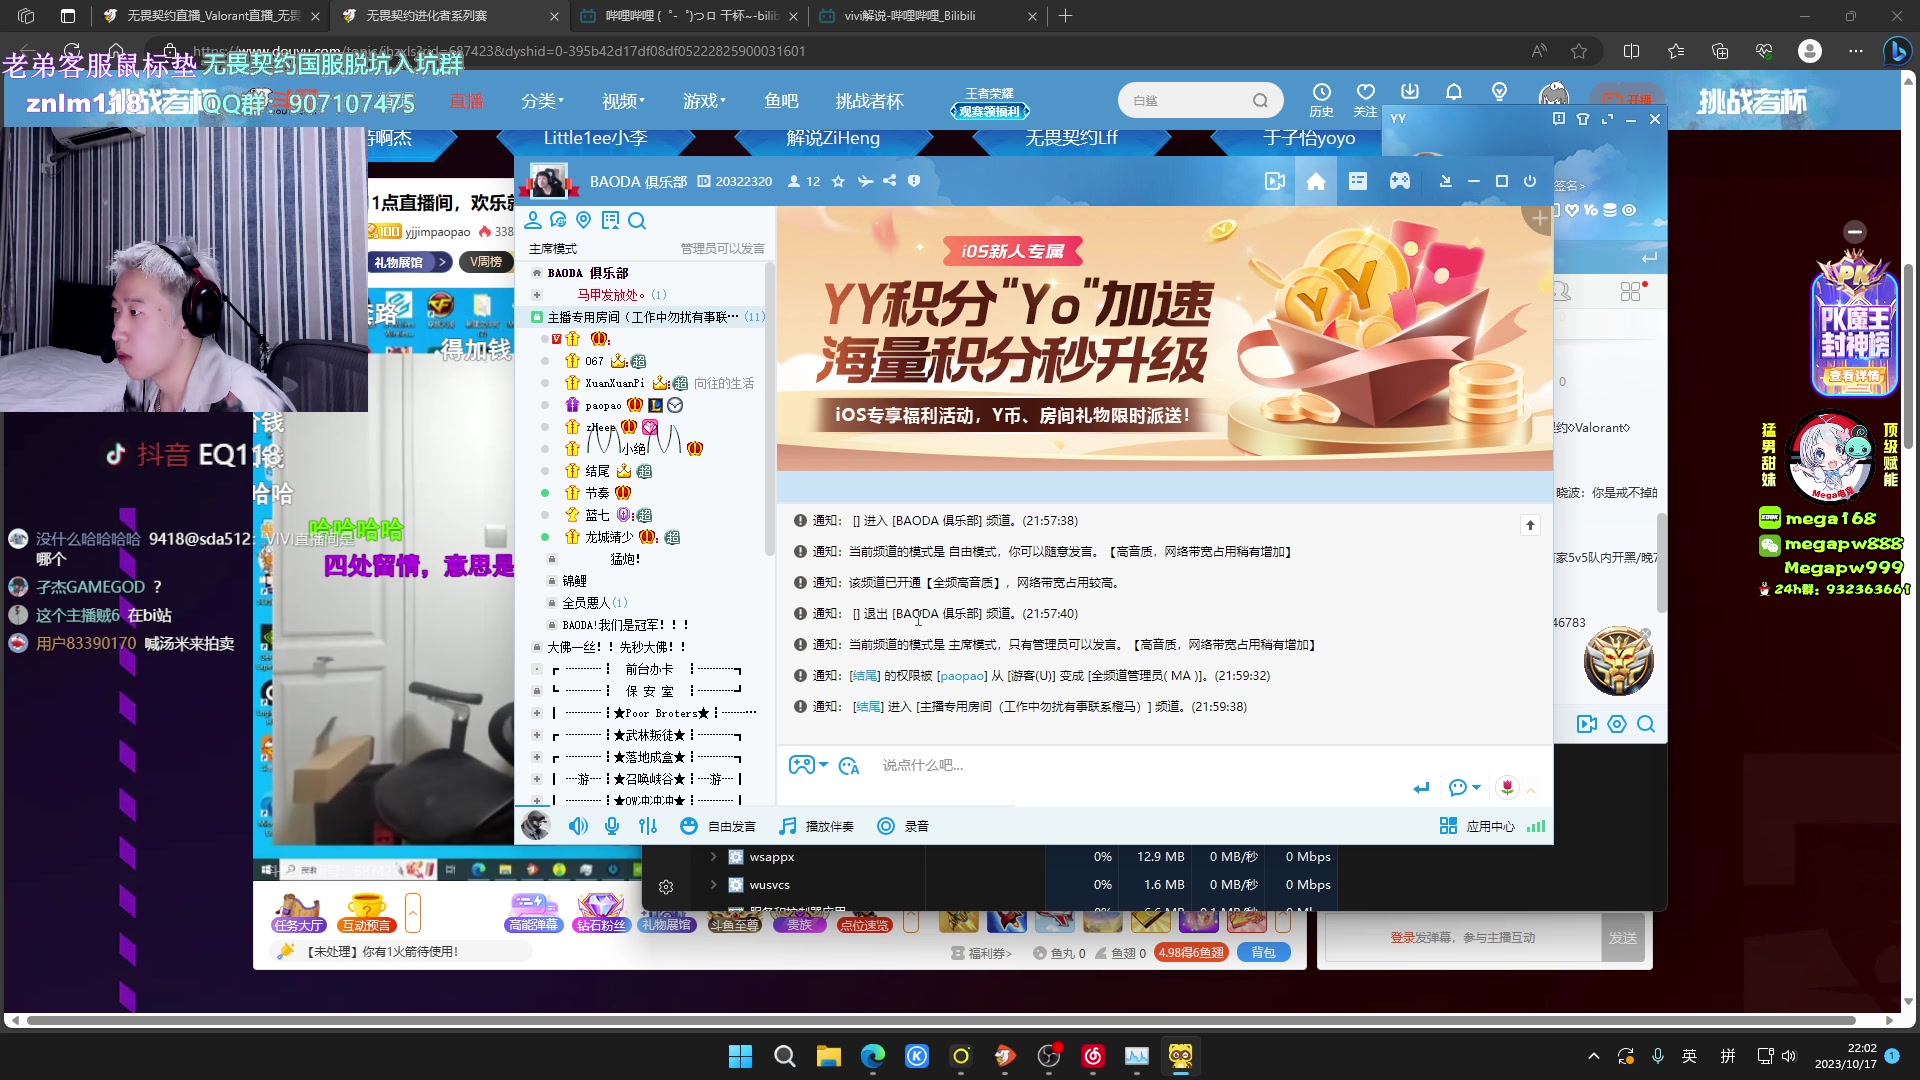Image resolution: width=1920 pixels, height=1080 pixels.
Task: Click the collapse-to-tray arrow icon in YY header
Action: 1445,181
